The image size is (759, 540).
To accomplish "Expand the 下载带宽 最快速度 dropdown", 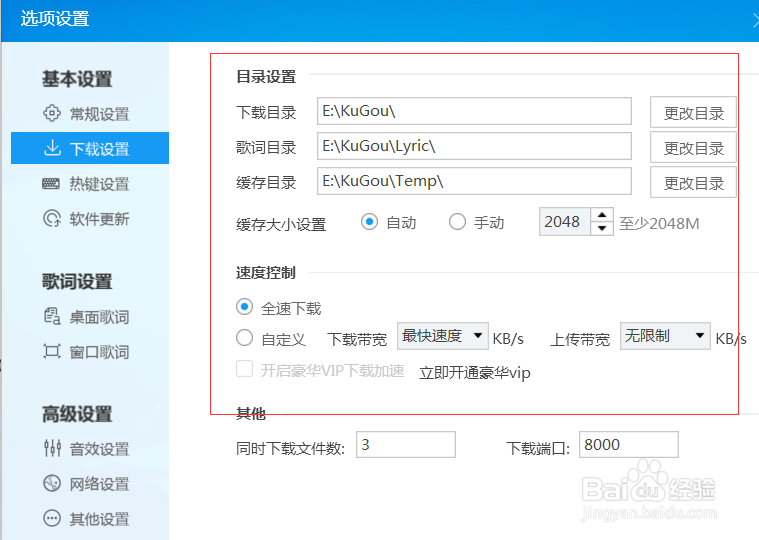I will point(442,336).
